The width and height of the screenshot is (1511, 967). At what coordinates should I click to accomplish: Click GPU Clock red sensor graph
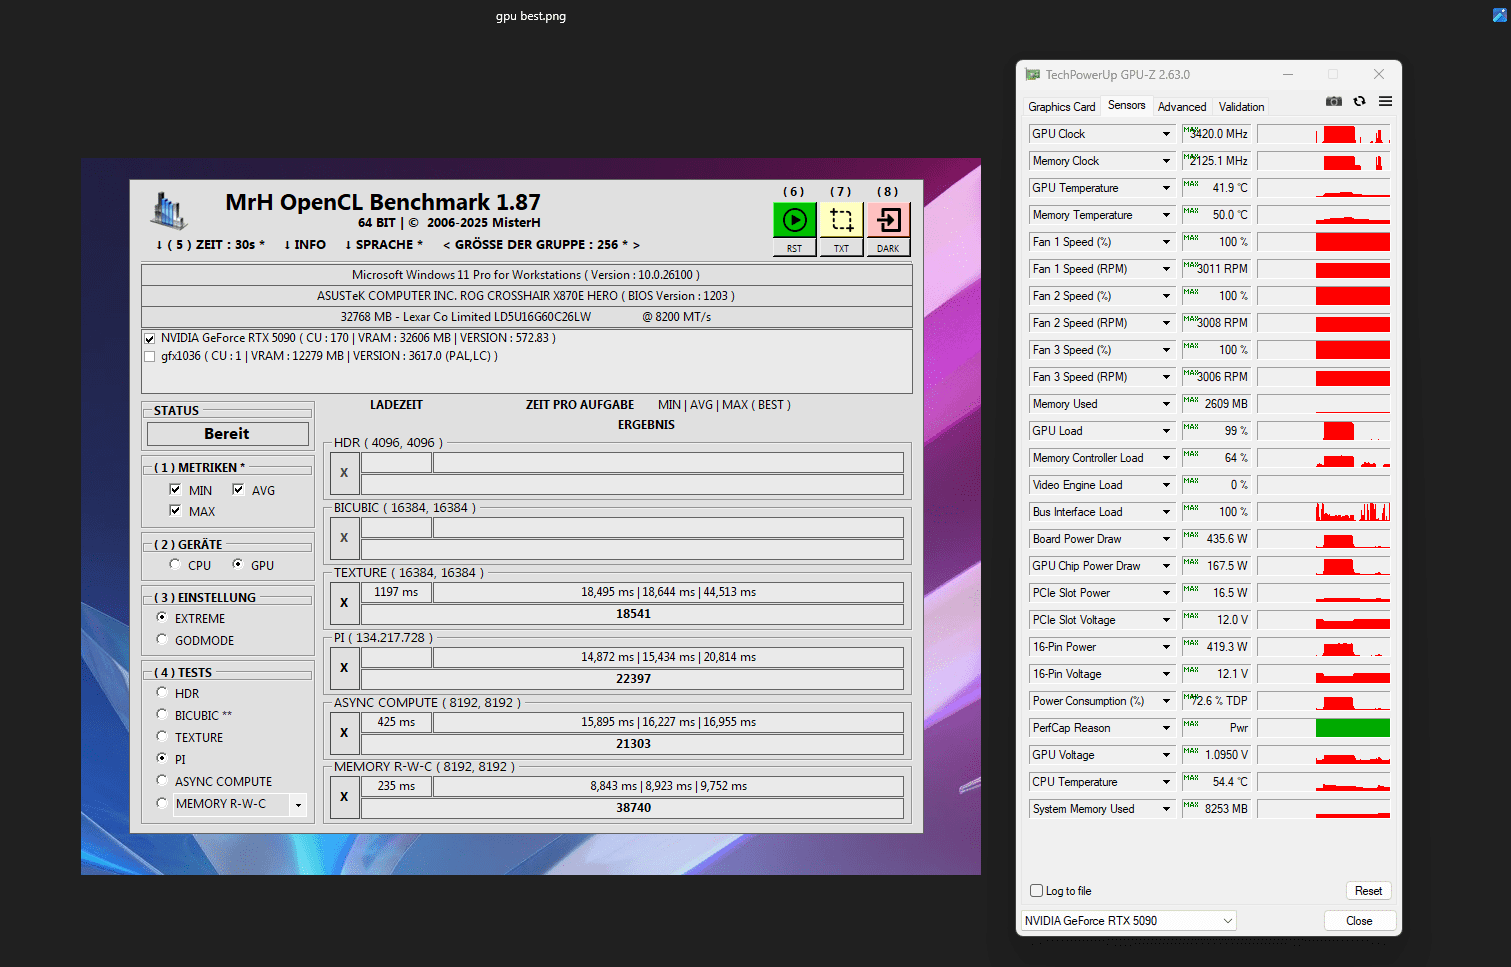pos(1323,134)
